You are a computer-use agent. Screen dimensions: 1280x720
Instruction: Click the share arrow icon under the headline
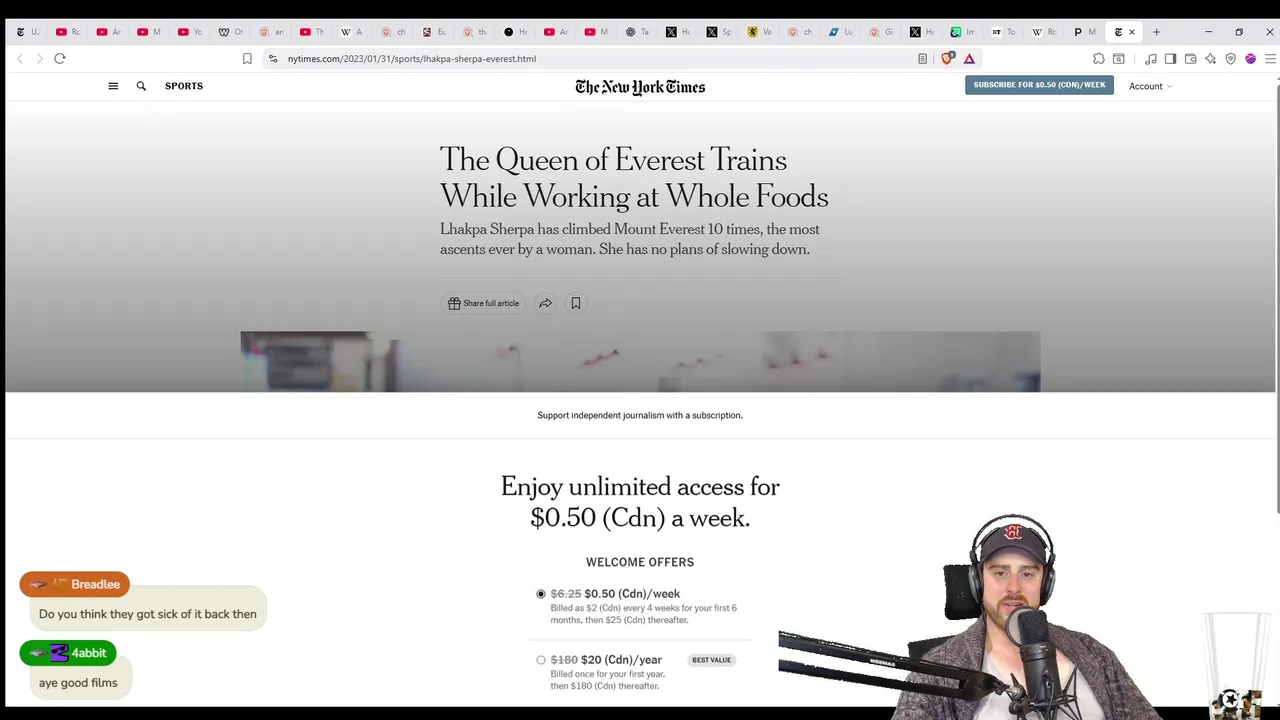(x=545, y=303)
